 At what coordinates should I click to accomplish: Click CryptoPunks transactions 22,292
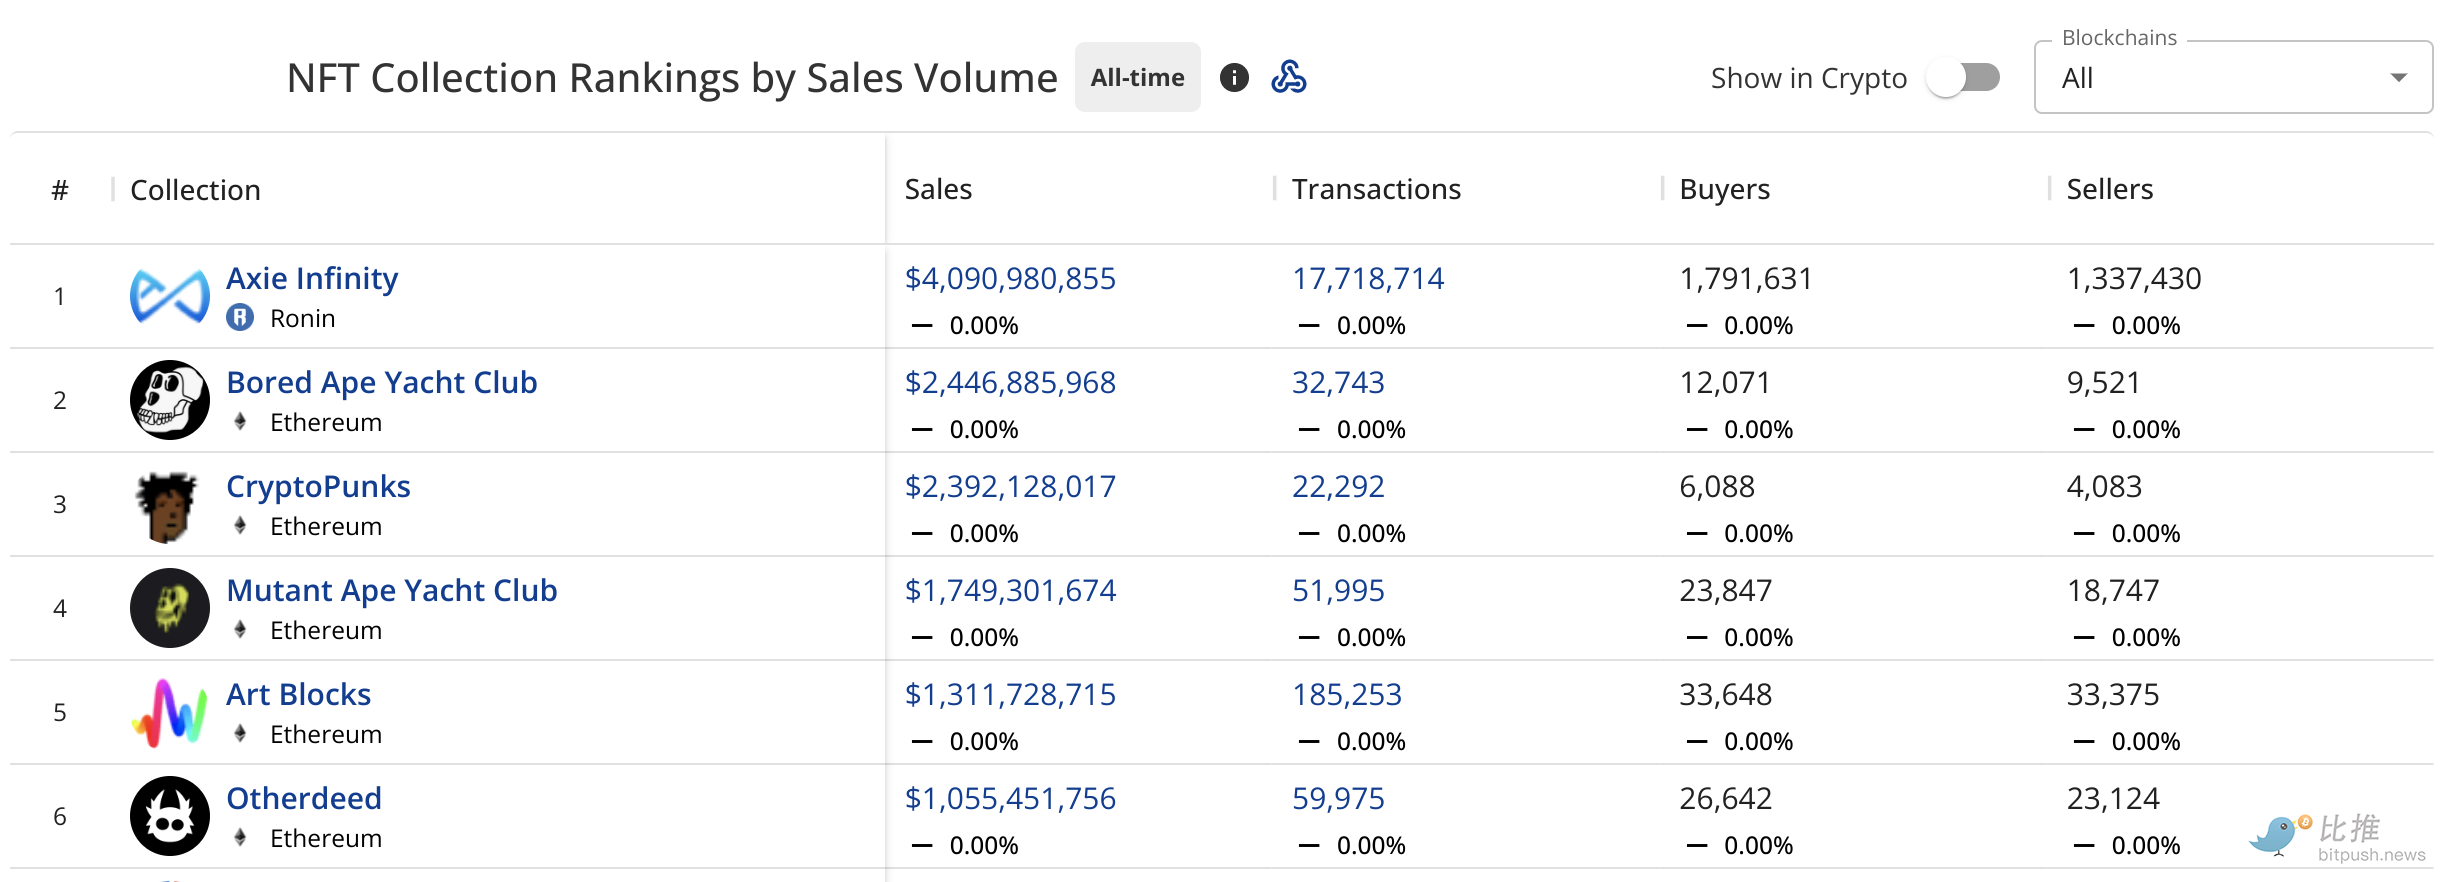click(1338, 486)
